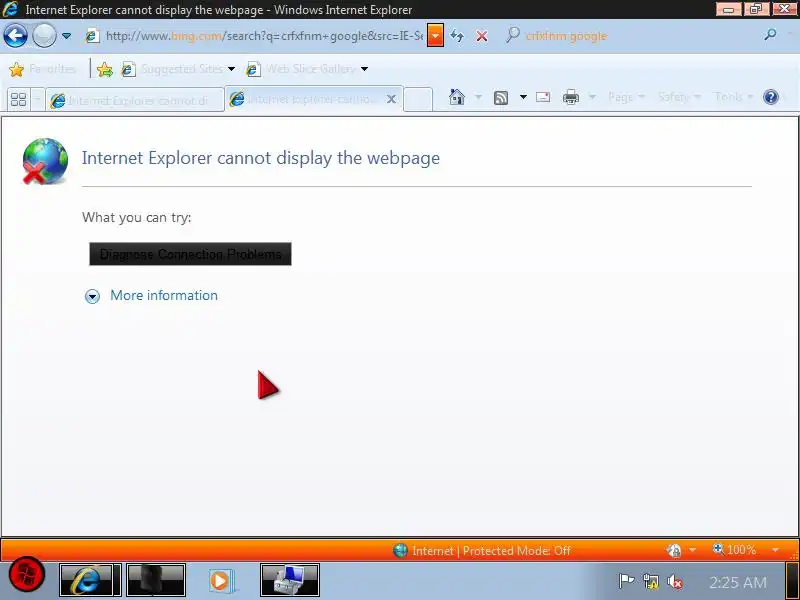Print the page with the printer icon
This screenshot has width=800, height=600.
click(570, 97)
